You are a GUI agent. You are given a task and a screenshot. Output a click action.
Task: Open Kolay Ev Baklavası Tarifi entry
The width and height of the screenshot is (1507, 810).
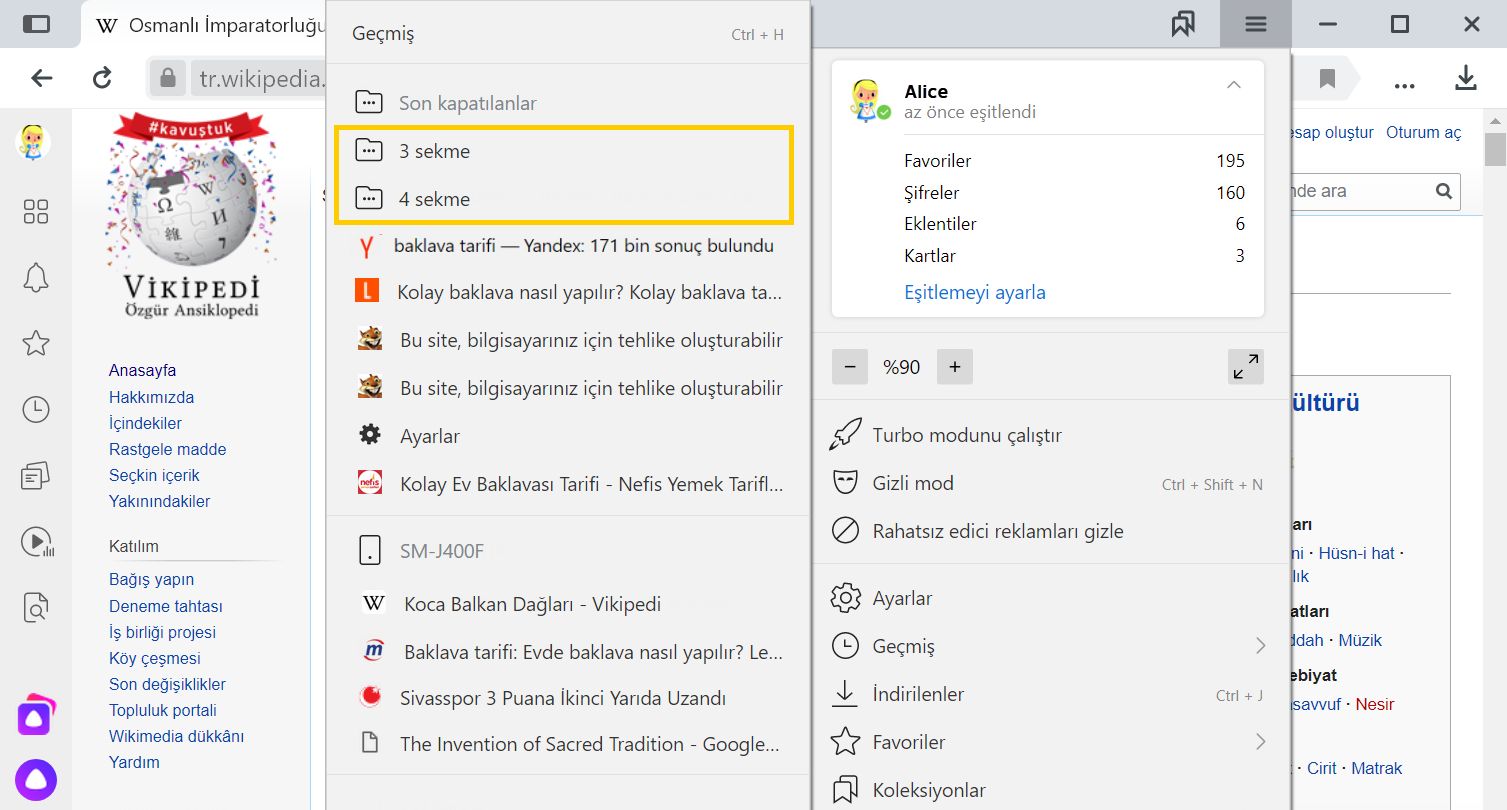567,484
